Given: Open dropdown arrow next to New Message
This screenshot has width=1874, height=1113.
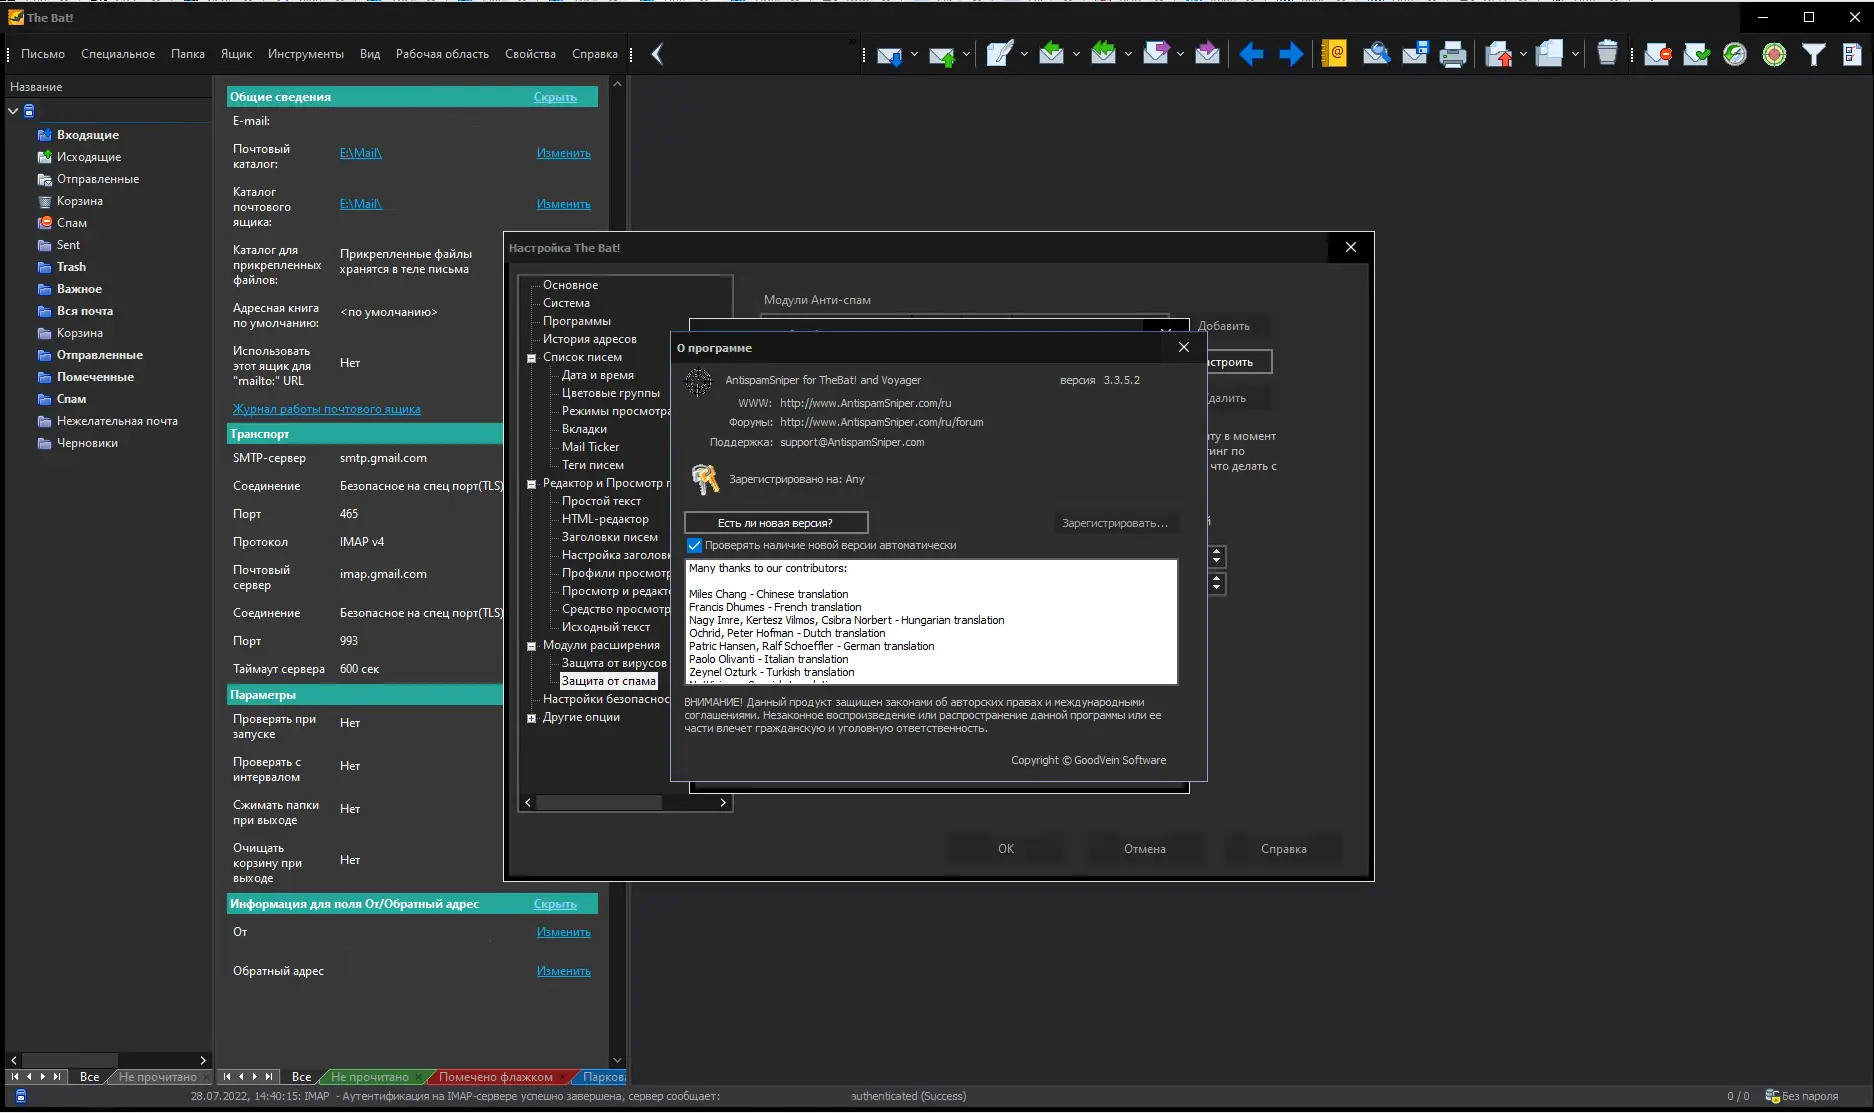Looking at the screenshot, I should click(x=1024, y=55).
